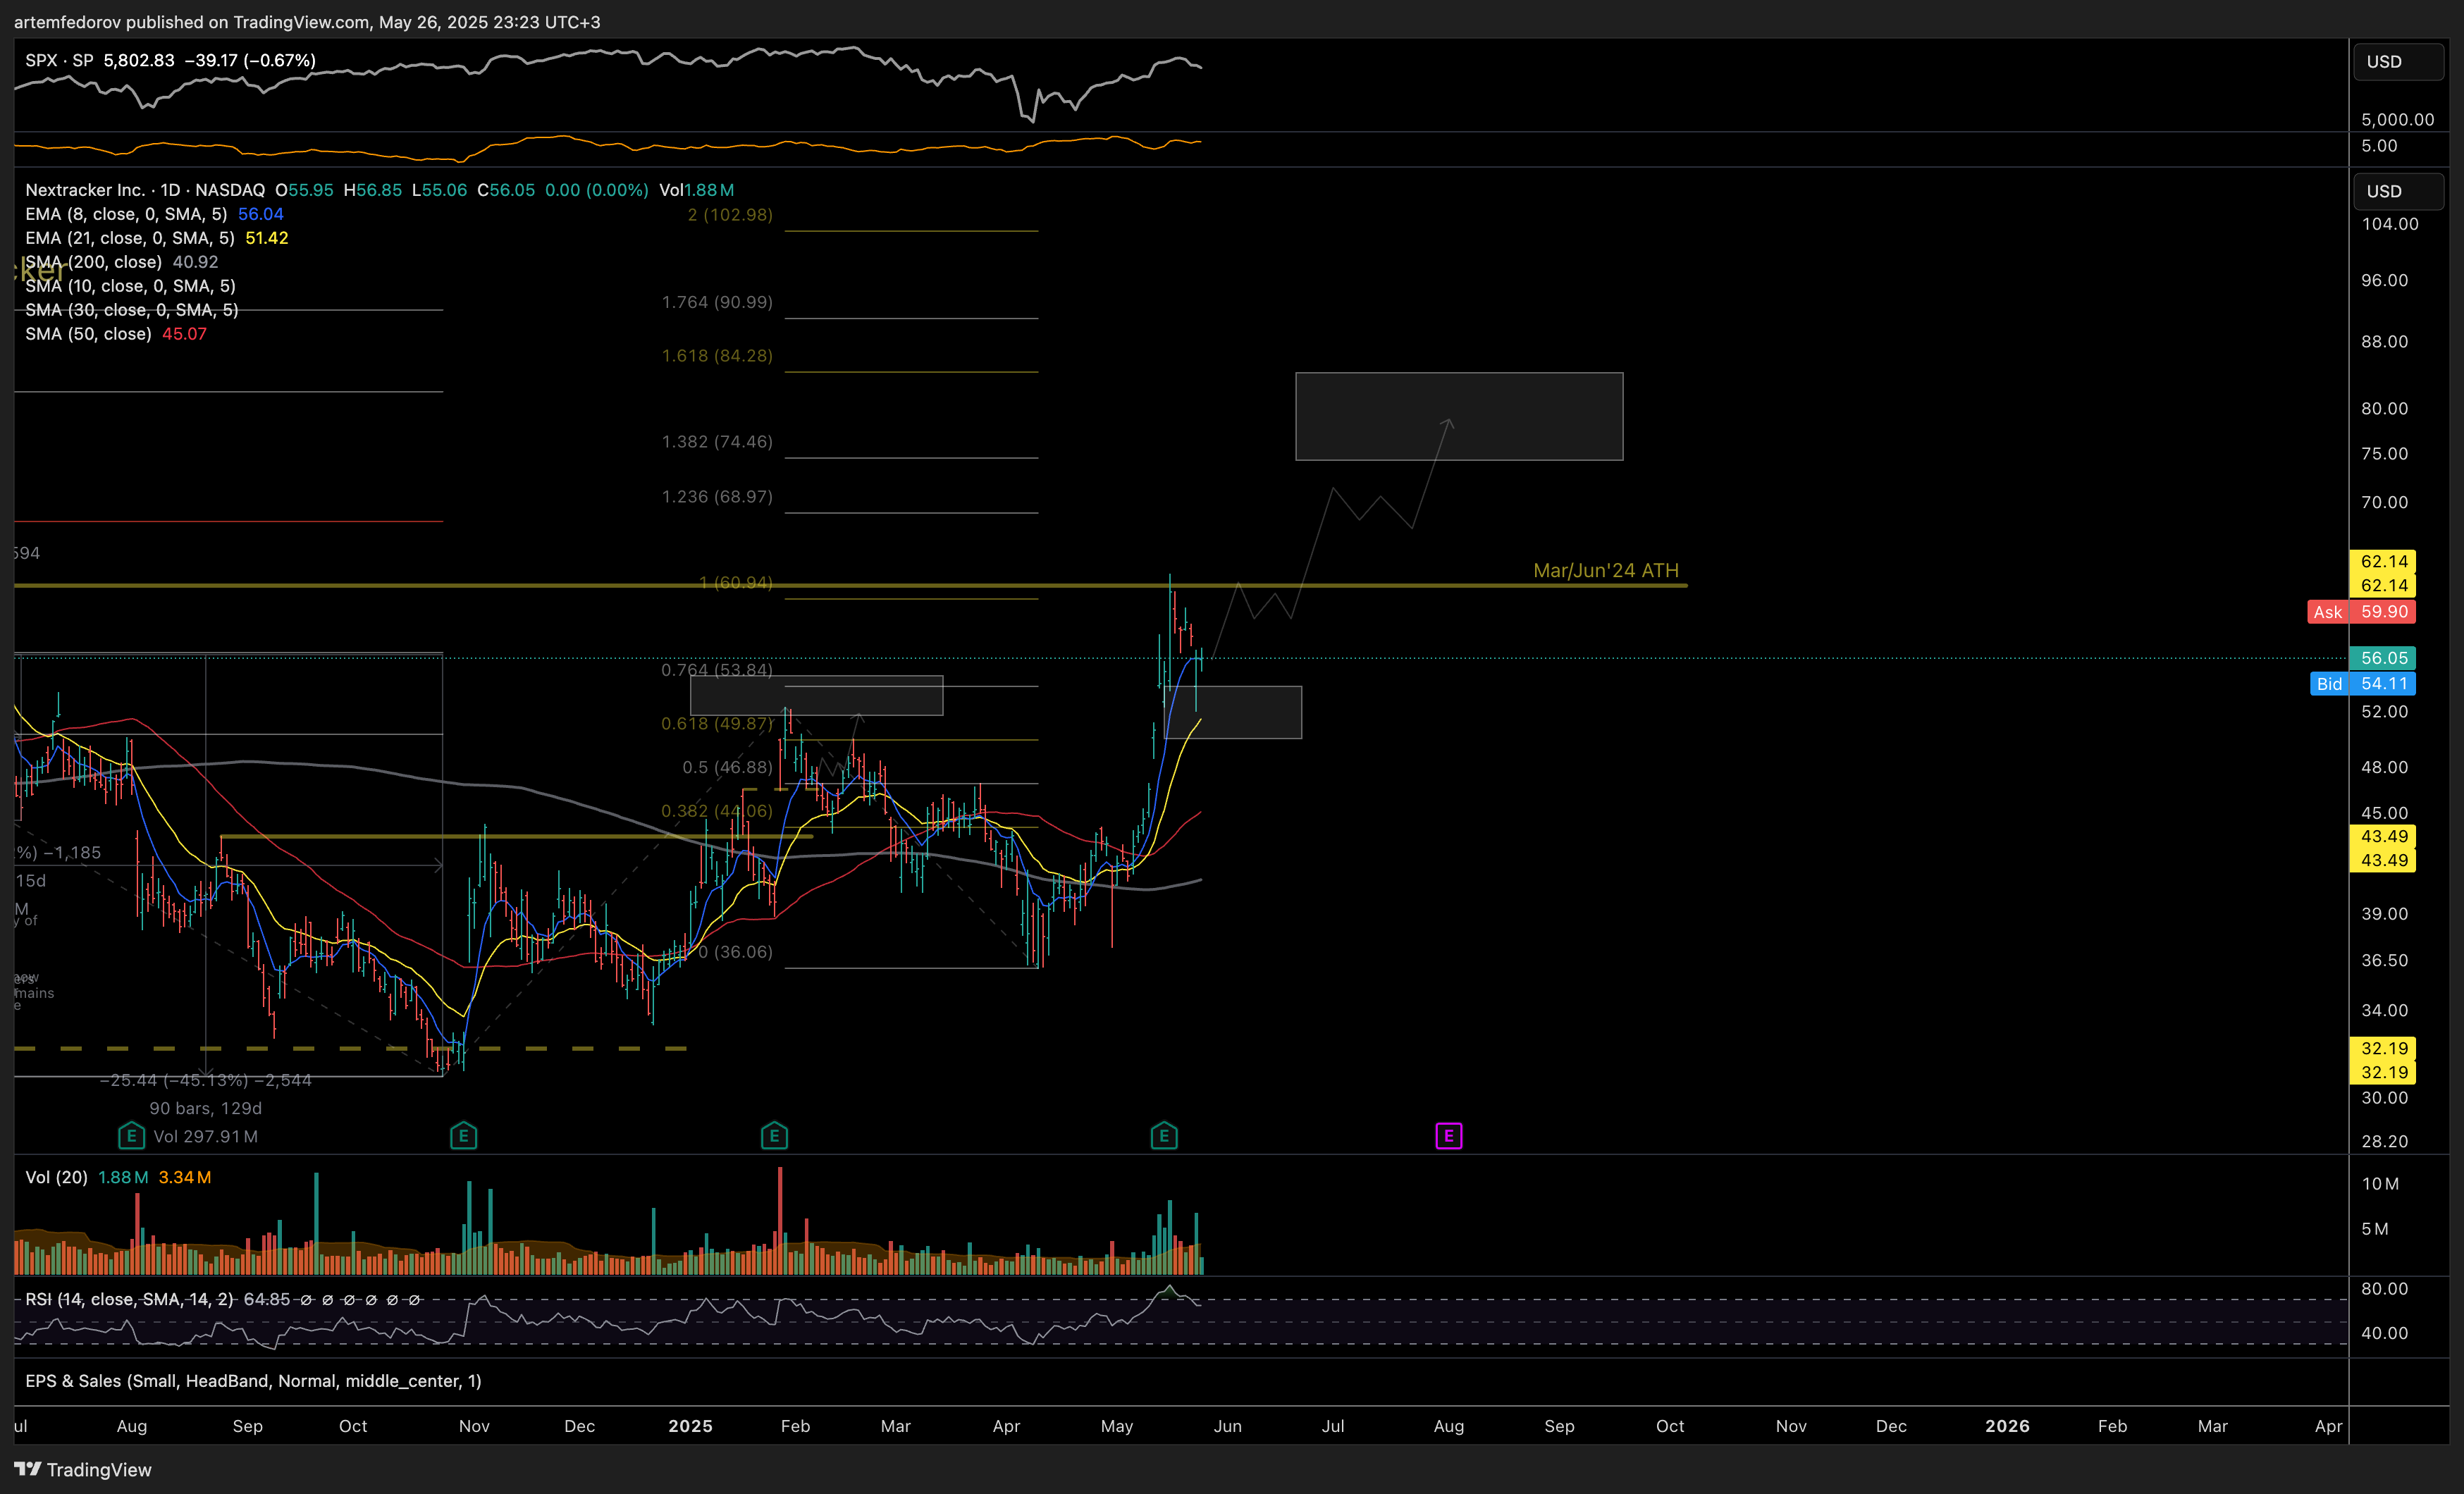
Task: Select the RSI (14, close, SMA, 14, 2) legend
Action: point(129,1299)
